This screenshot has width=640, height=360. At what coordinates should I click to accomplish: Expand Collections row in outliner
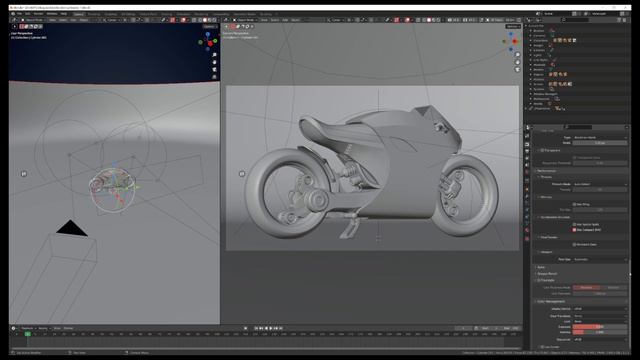click(531, 40)
